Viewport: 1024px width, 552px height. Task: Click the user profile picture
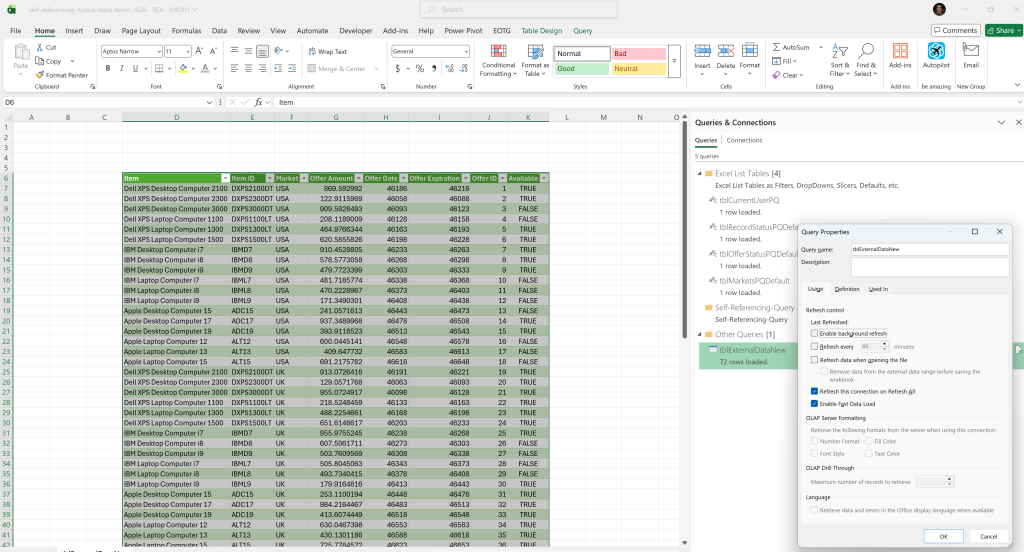(939, 9)
